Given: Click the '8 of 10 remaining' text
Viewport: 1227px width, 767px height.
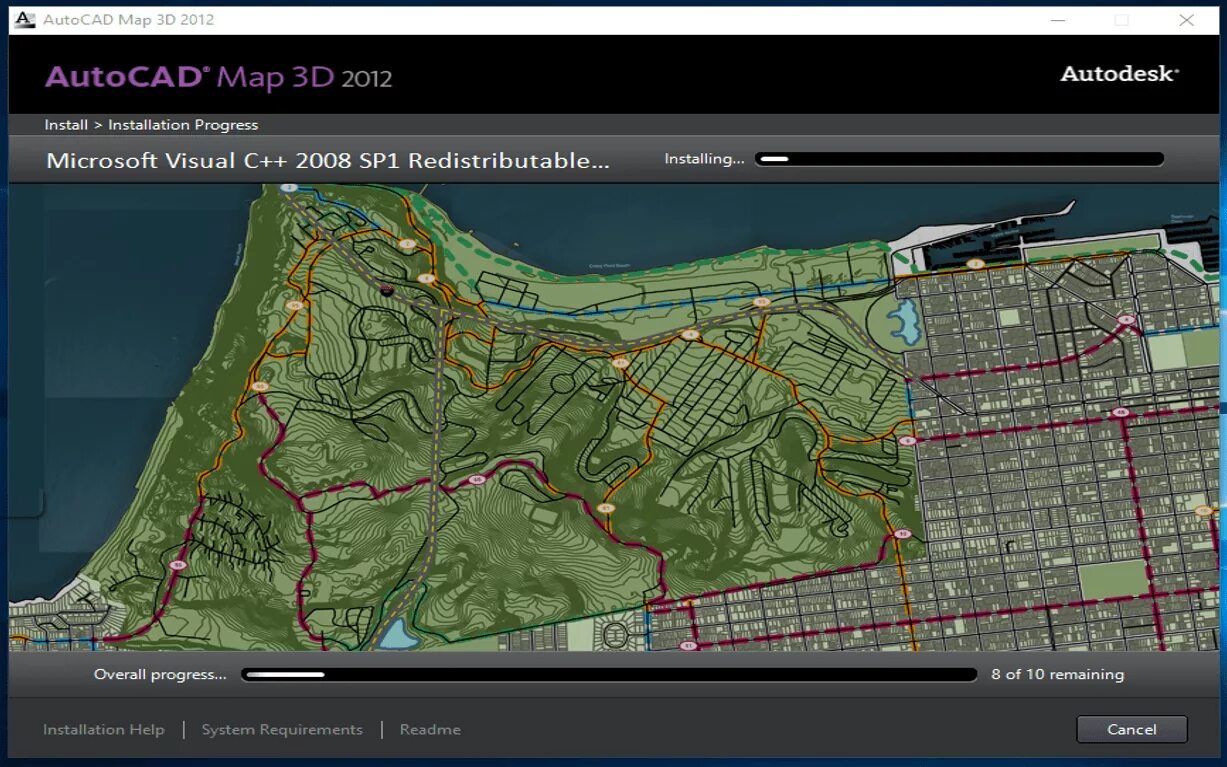Looking at the screenshot, I should [x=1057, y=675].
